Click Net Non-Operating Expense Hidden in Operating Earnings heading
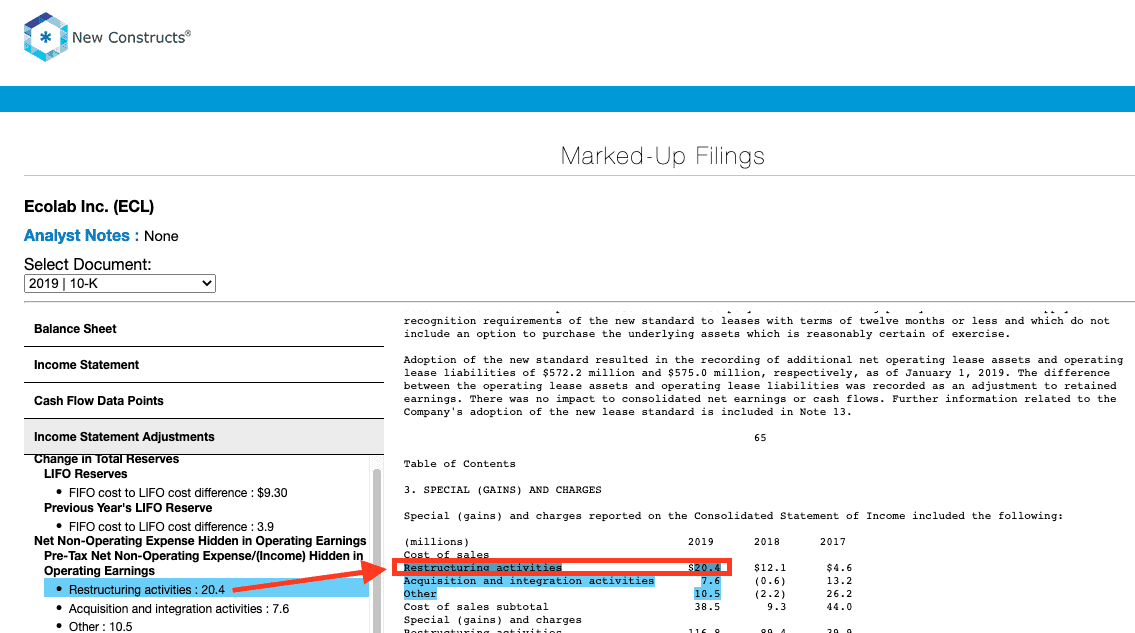 (x=200, y=541)
